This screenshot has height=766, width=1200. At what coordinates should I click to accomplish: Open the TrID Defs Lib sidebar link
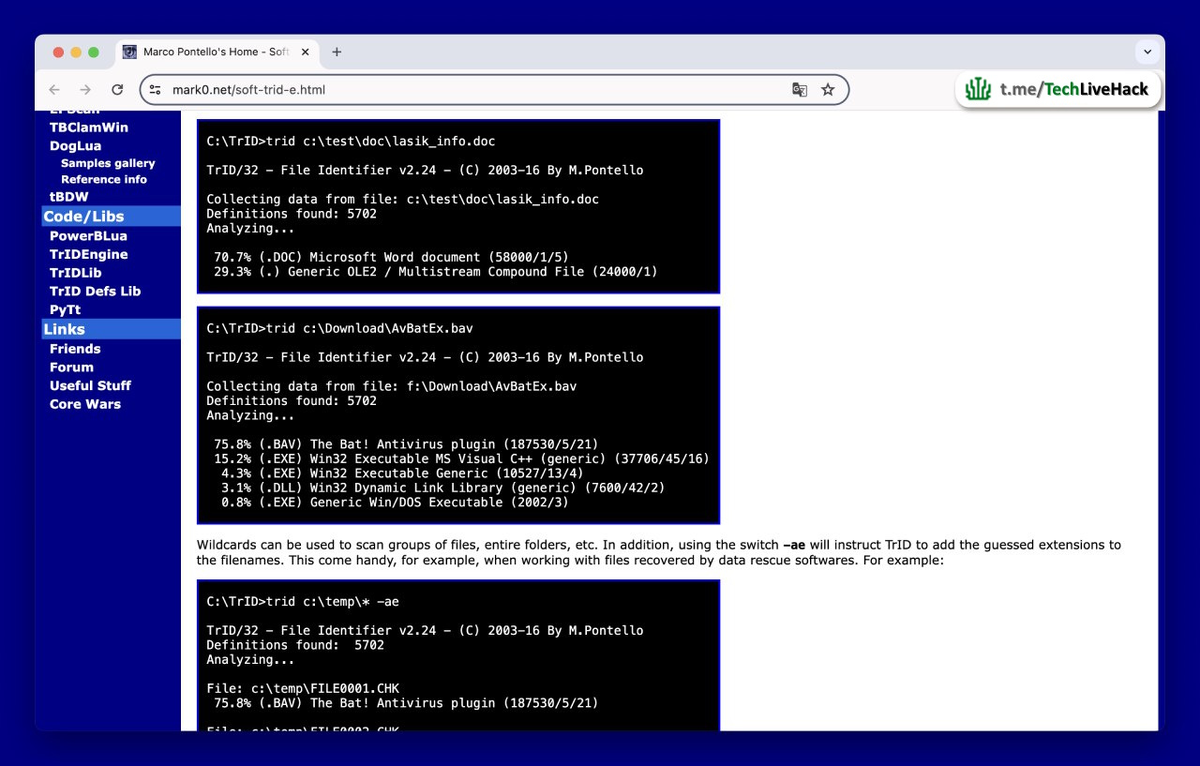(95, 291)
